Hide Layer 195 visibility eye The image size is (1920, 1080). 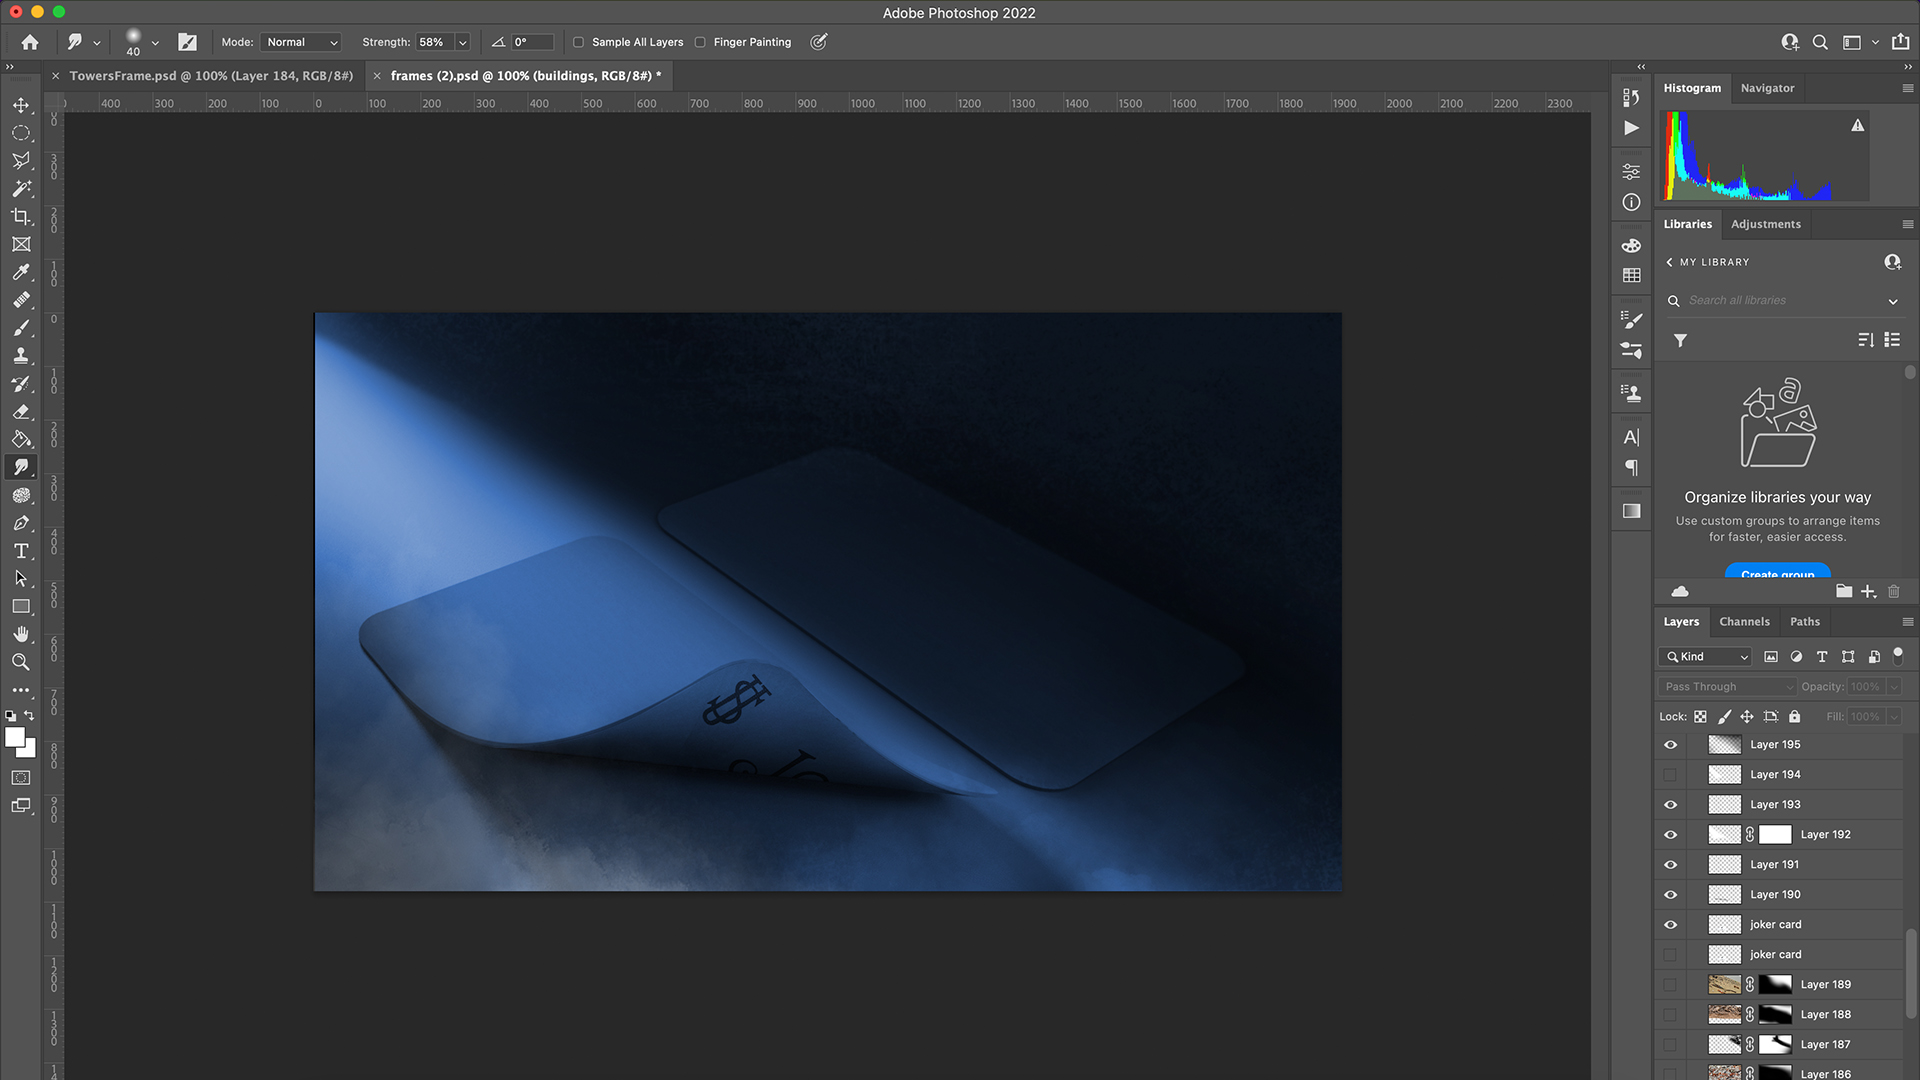[1670, 744]
